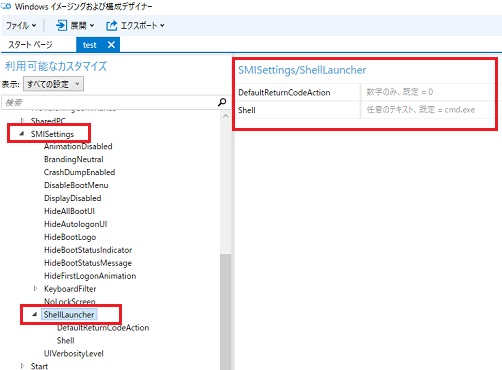
Task: Select HideAutologonUI setting
Action: [76, 224]
